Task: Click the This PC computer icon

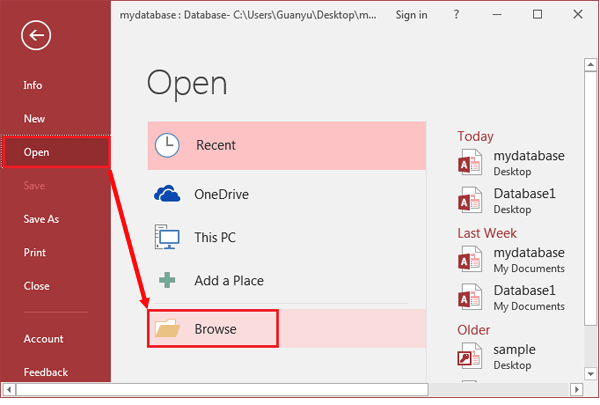Action: click(x=167, y=237)
